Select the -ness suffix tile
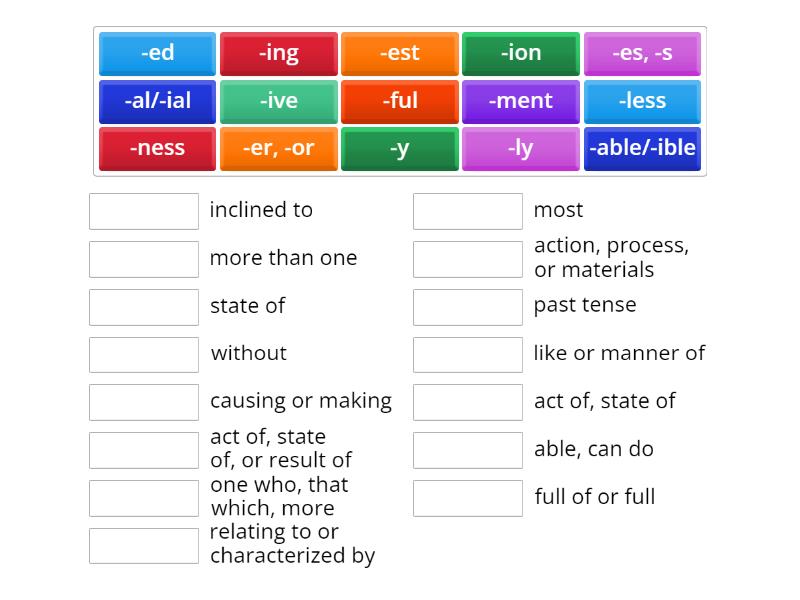The height and width of the screenshot is (600, 800). click(158, 148)
